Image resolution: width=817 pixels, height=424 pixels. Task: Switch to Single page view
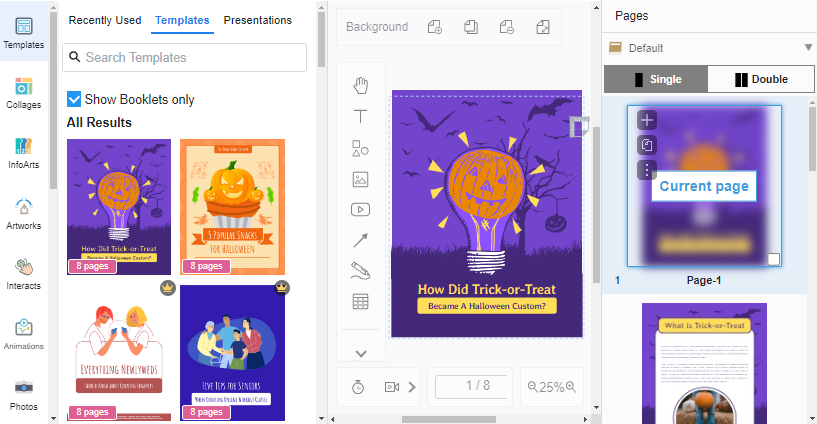(x=655, y=79)
